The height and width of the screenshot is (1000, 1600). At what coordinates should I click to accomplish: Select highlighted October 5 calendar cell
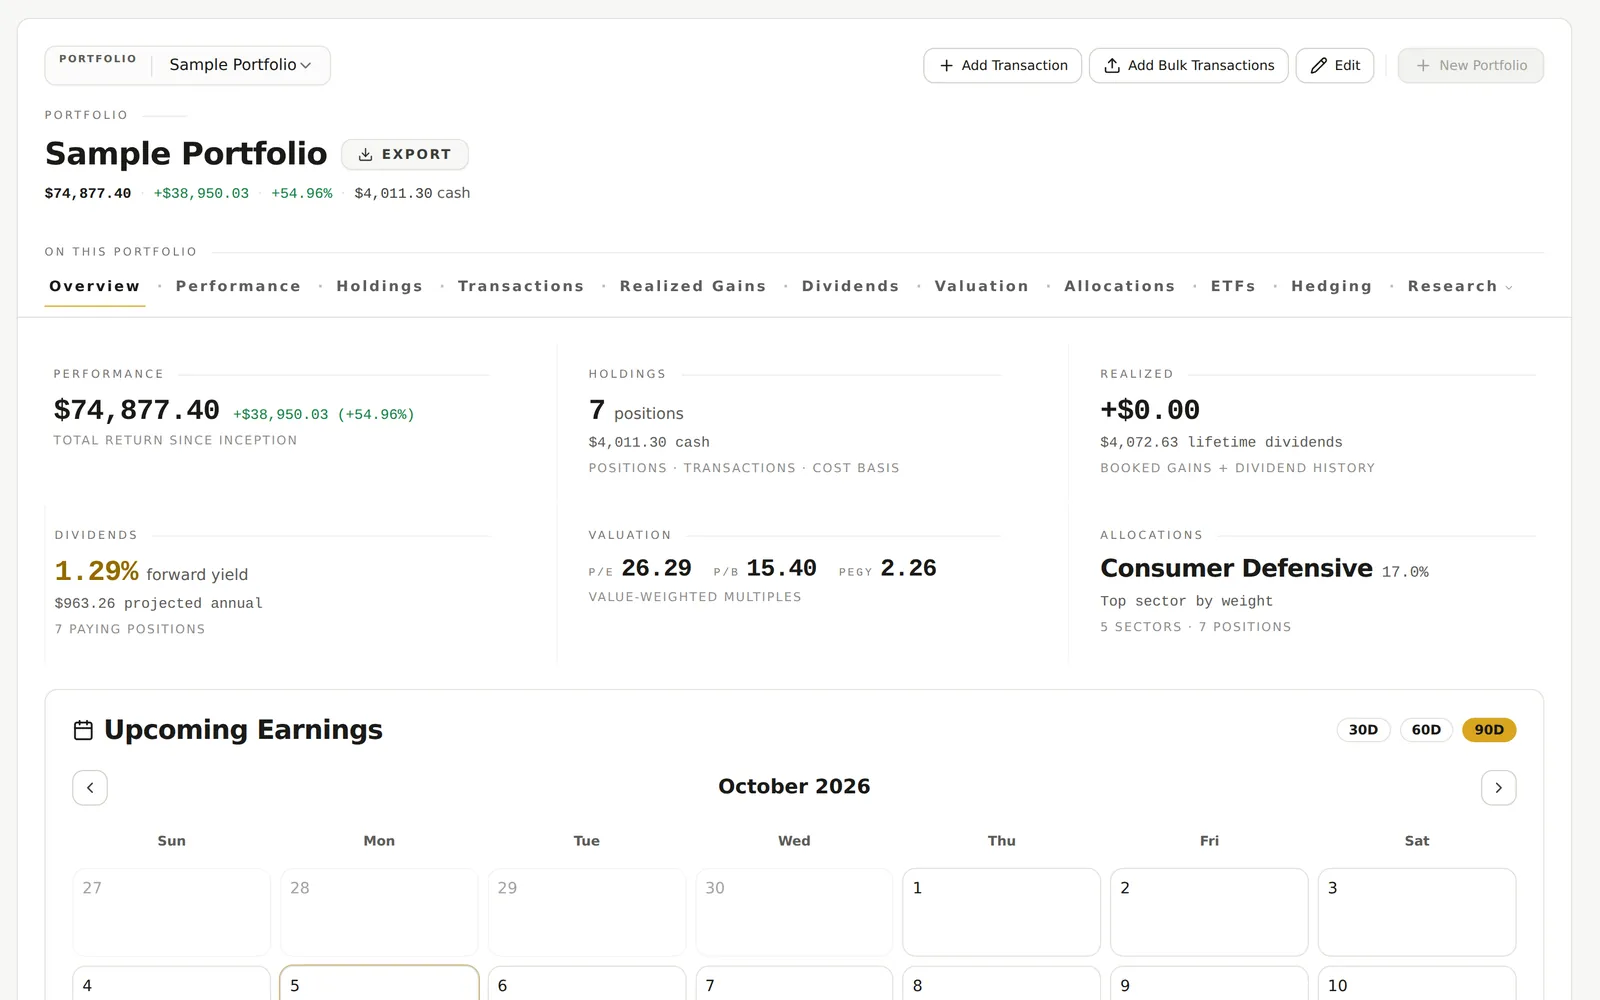(379, 983)
